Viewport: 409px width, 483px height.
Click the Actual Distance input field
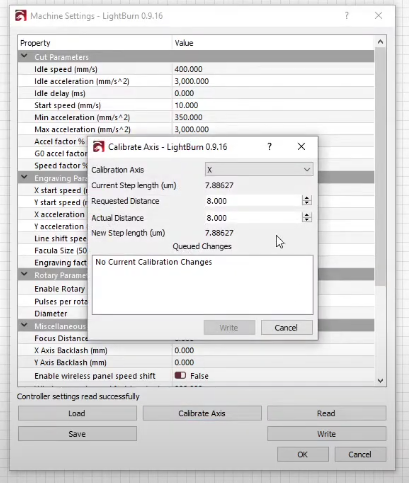253,218
